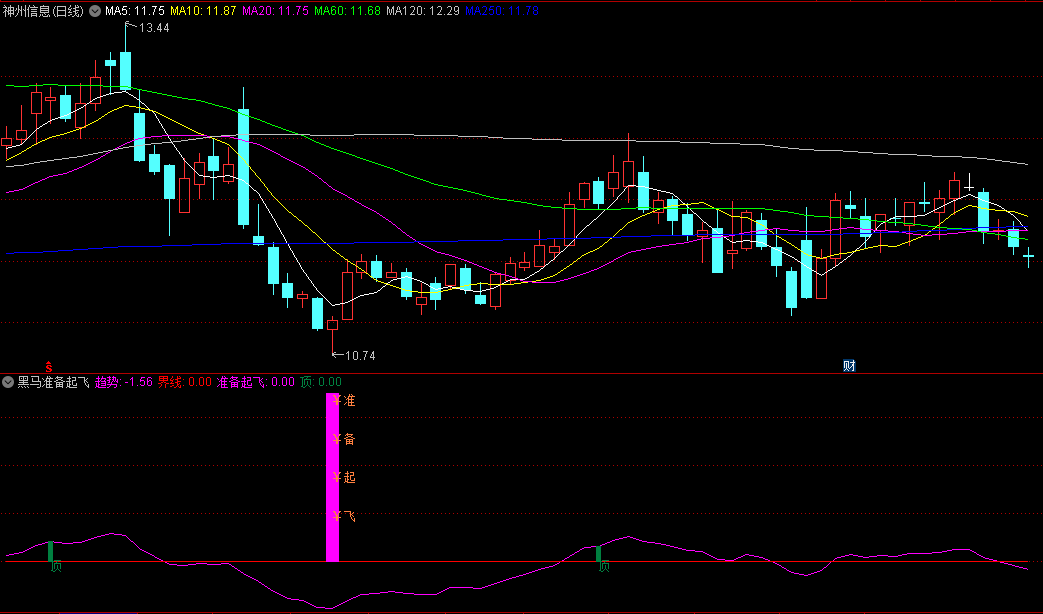1043x614 pixels.
Task: Select the 界线: 0.00 value
Action: 184,382
